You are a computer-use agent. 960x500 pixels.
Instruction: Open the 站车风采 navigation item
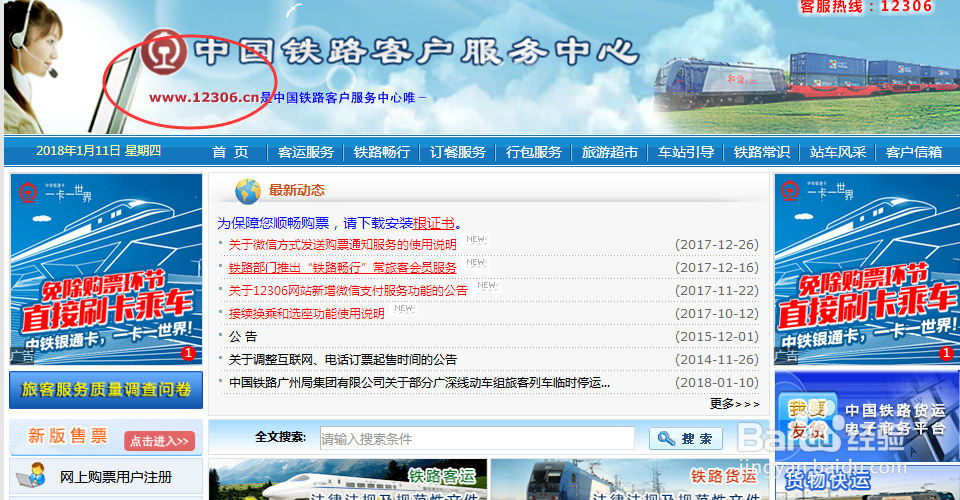tap(838, 152)
